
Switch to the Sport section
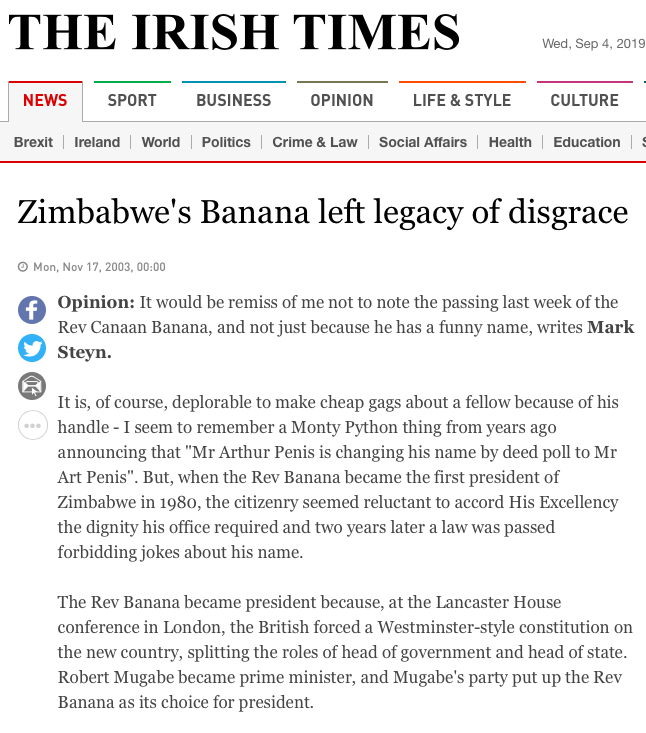pyautogui.click(x=132, y=100)
